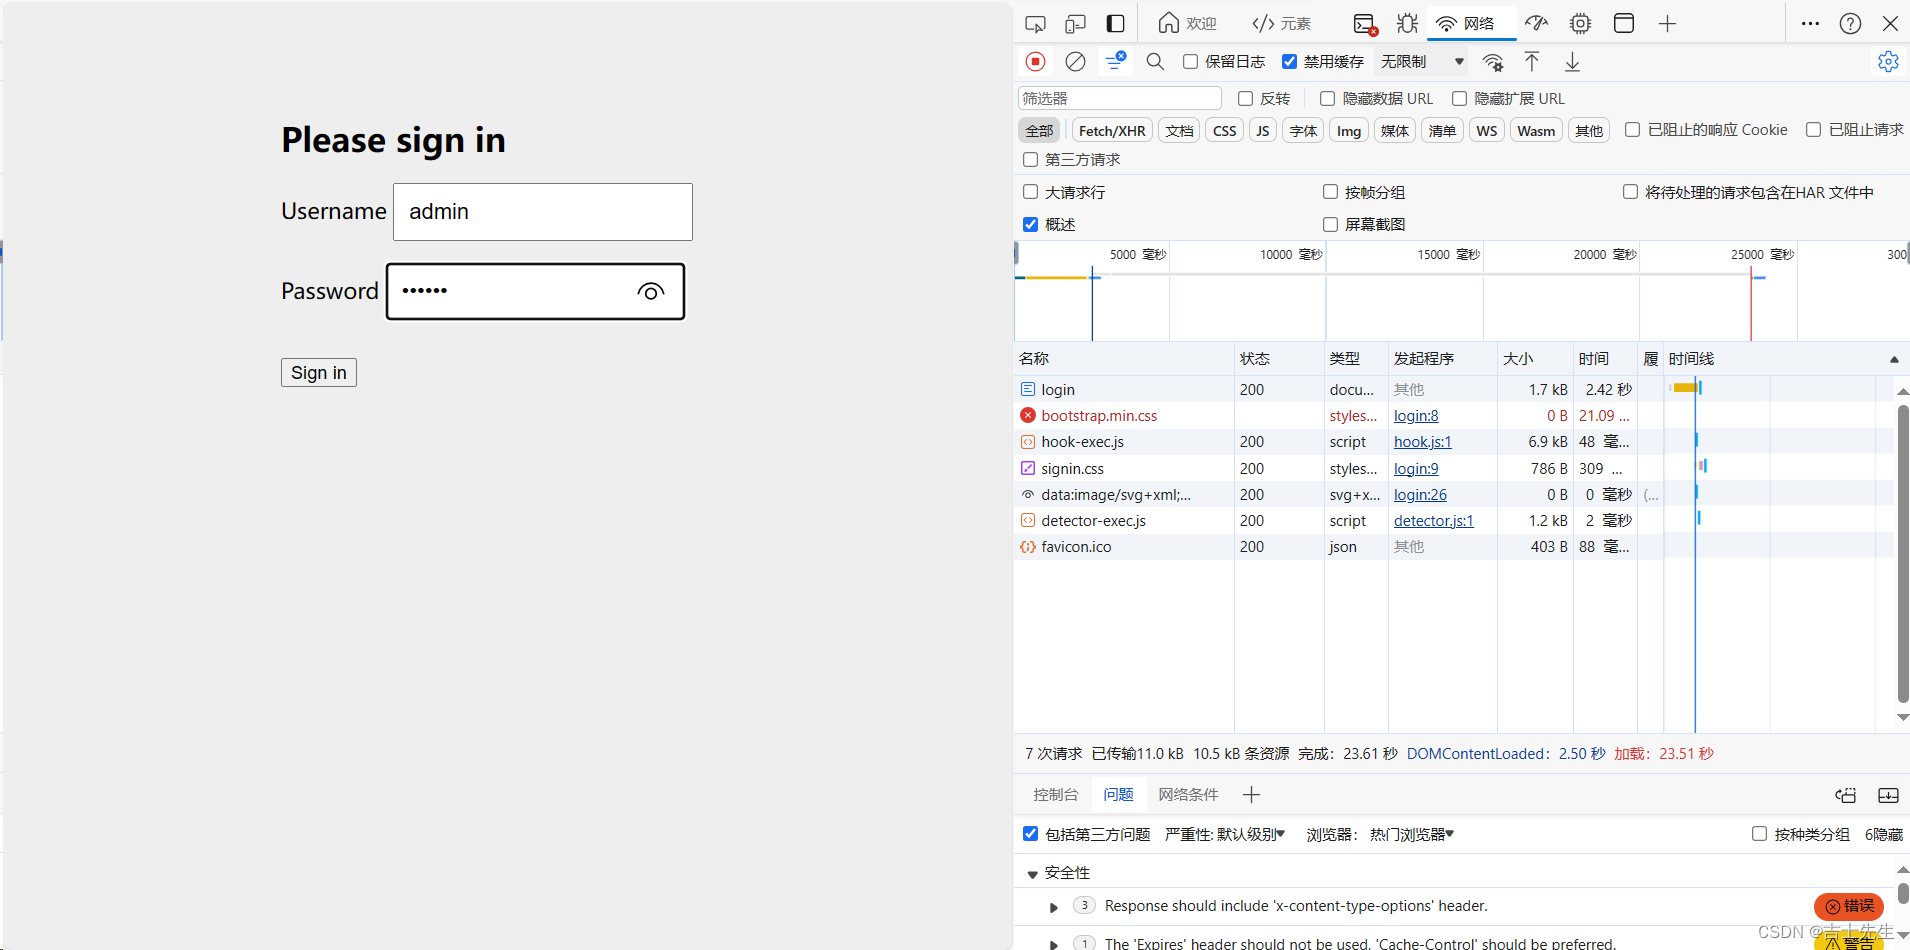Click the move-drawer-to-main-panel icon
Image resolution: width=1910 pixels, height=950 pixels.
coord(1845,795)
